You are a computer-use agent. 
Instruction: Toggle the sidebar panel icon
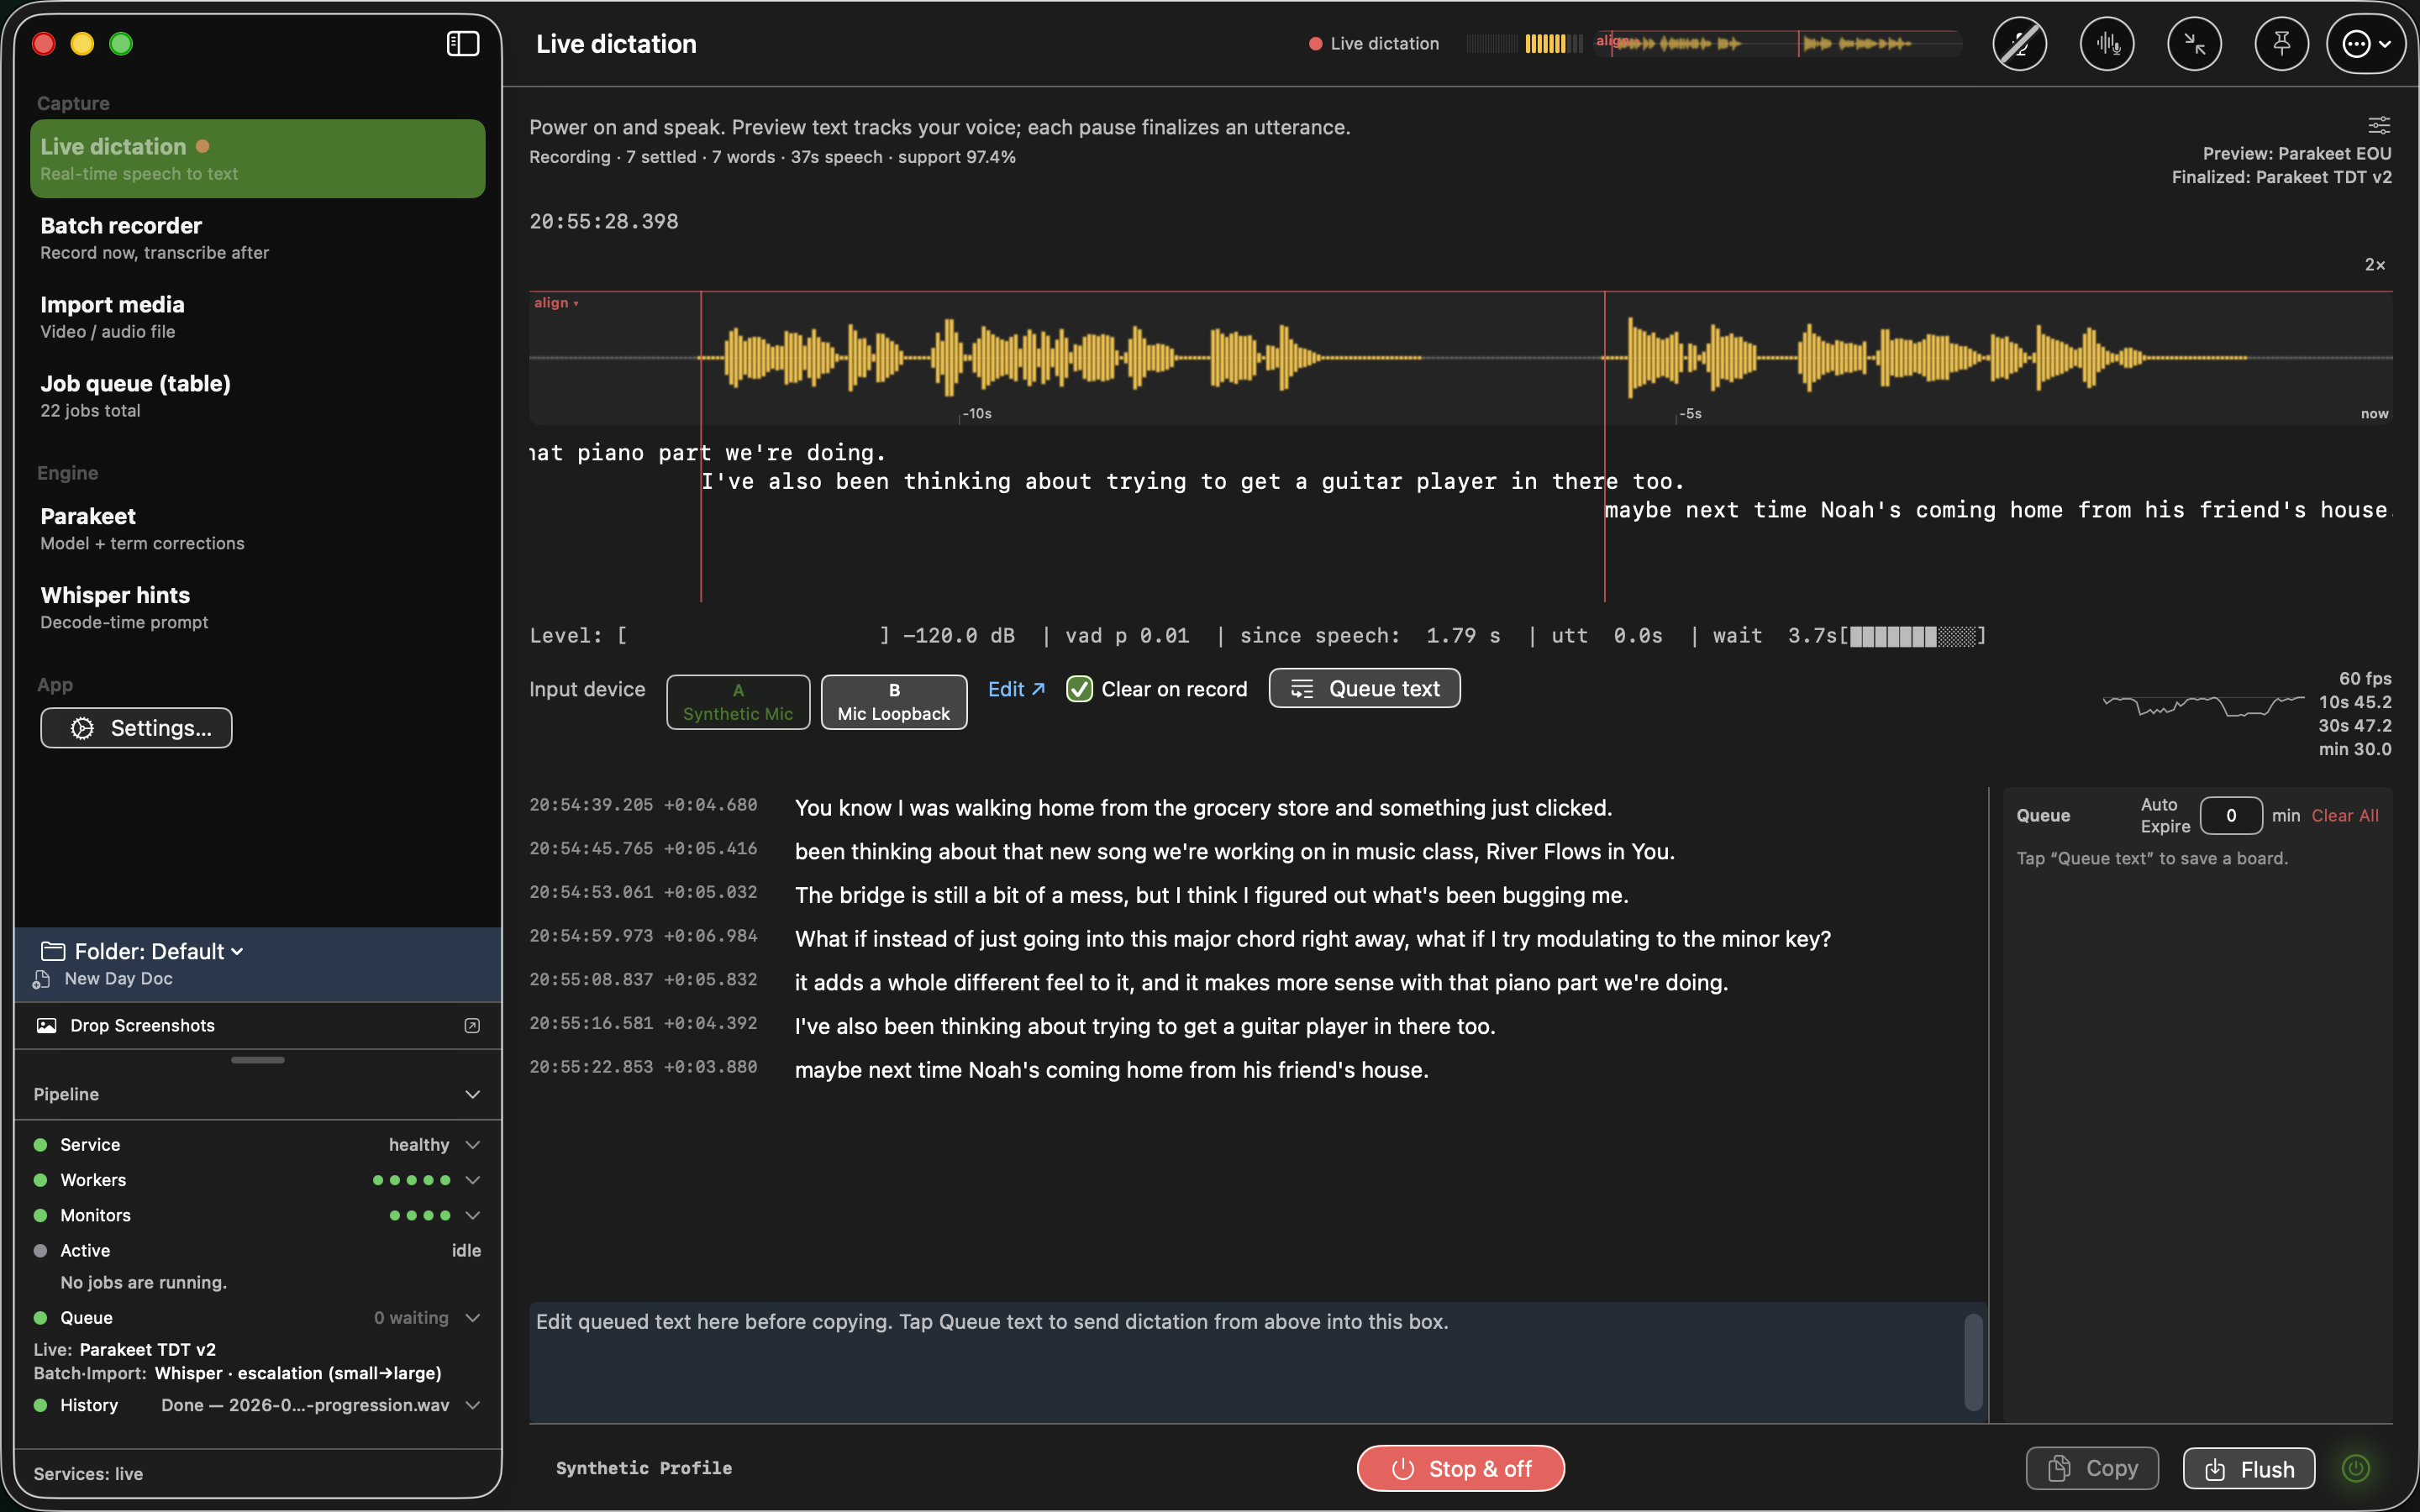click(462, 43)
